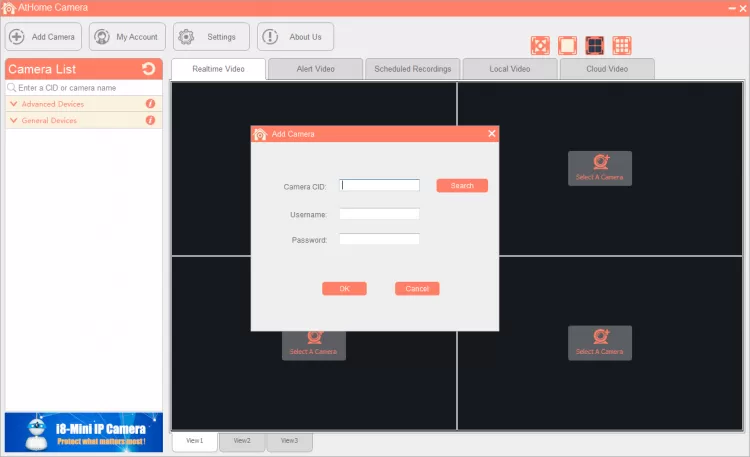The height and width of the screenshot is (457, 750).
Task: Open My Account from the toolbar
Action: click(127, 37)
